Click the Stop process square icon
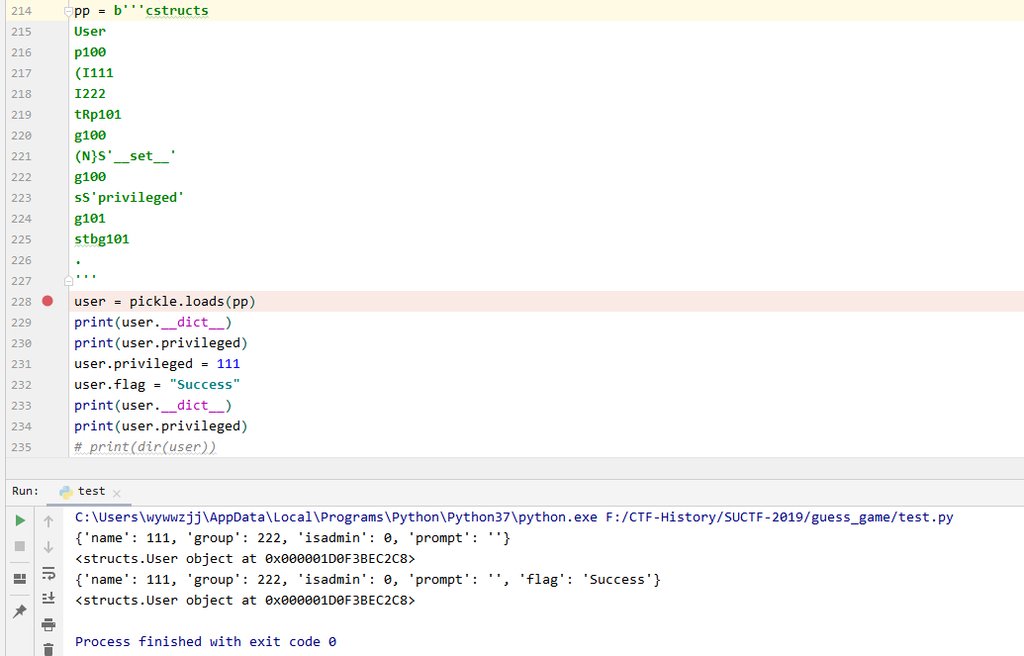 19,546
